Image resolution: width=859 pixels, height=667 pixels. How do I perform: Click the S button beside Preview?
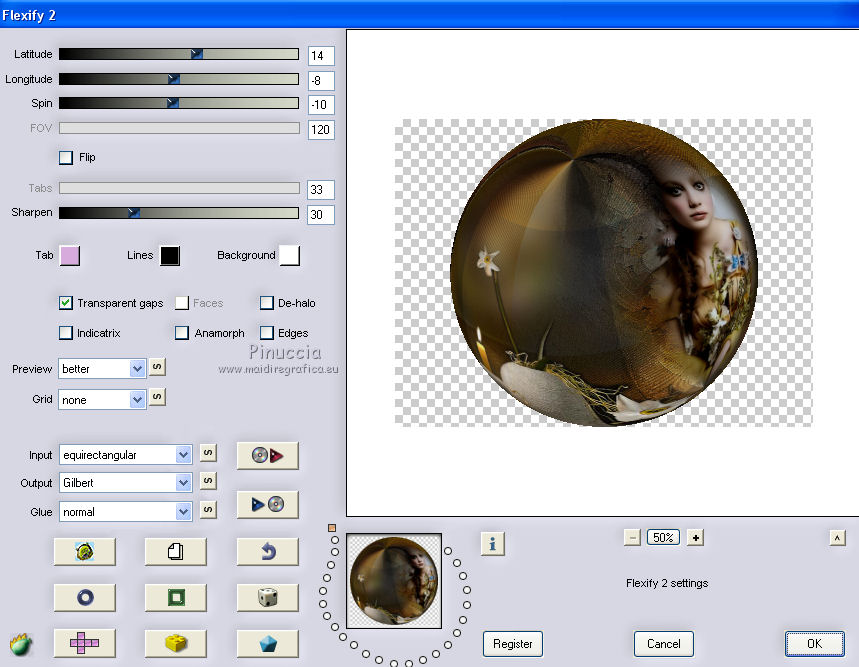click(x=157, y=367)
